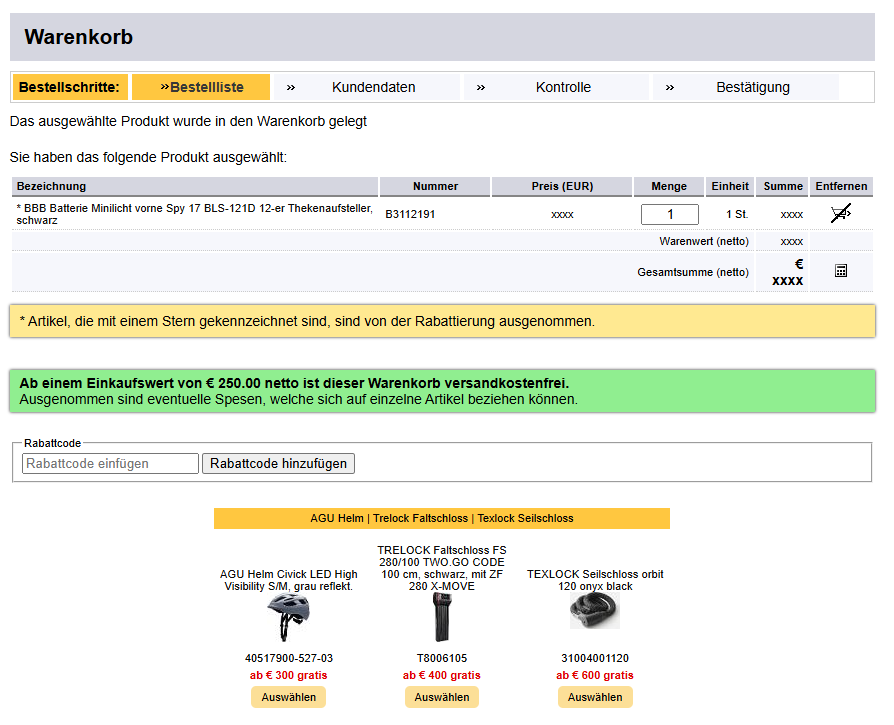Click the 'ab € 400 gratis' label
Screen dimensions: 894x725
(x=442, y=675)
